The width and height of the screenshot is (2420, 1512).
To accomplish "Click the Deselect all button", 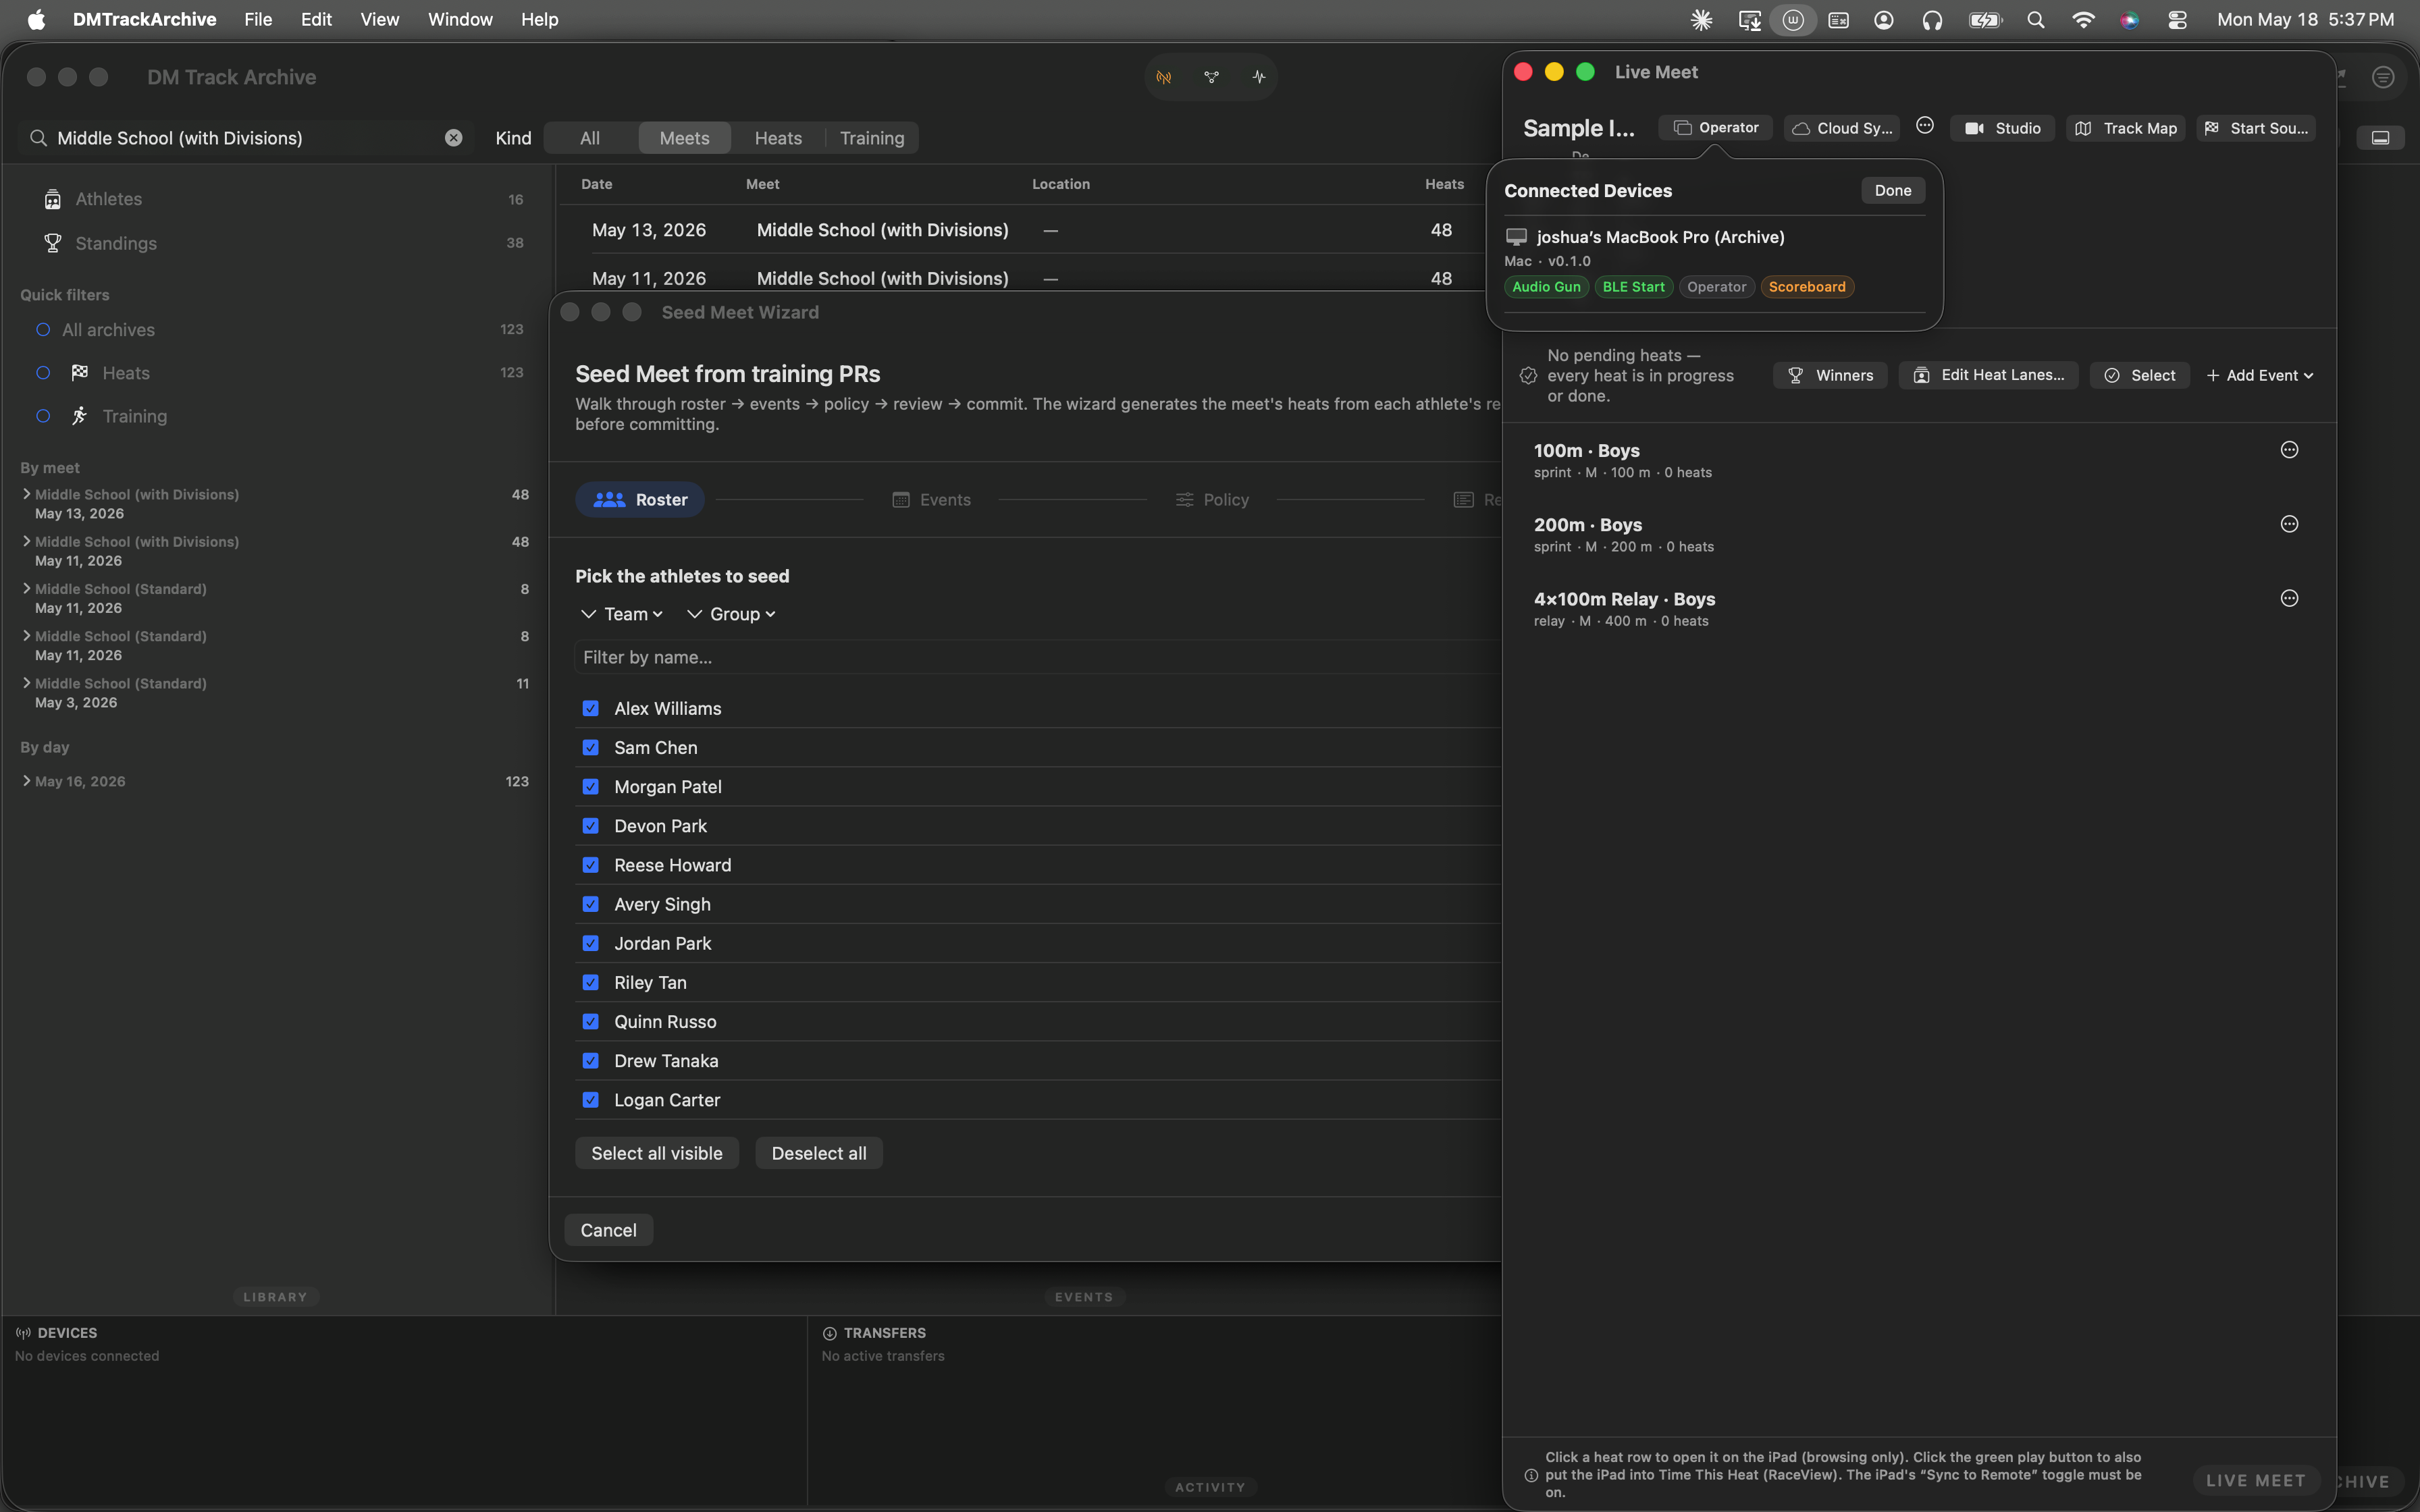I will point(819,1153).
